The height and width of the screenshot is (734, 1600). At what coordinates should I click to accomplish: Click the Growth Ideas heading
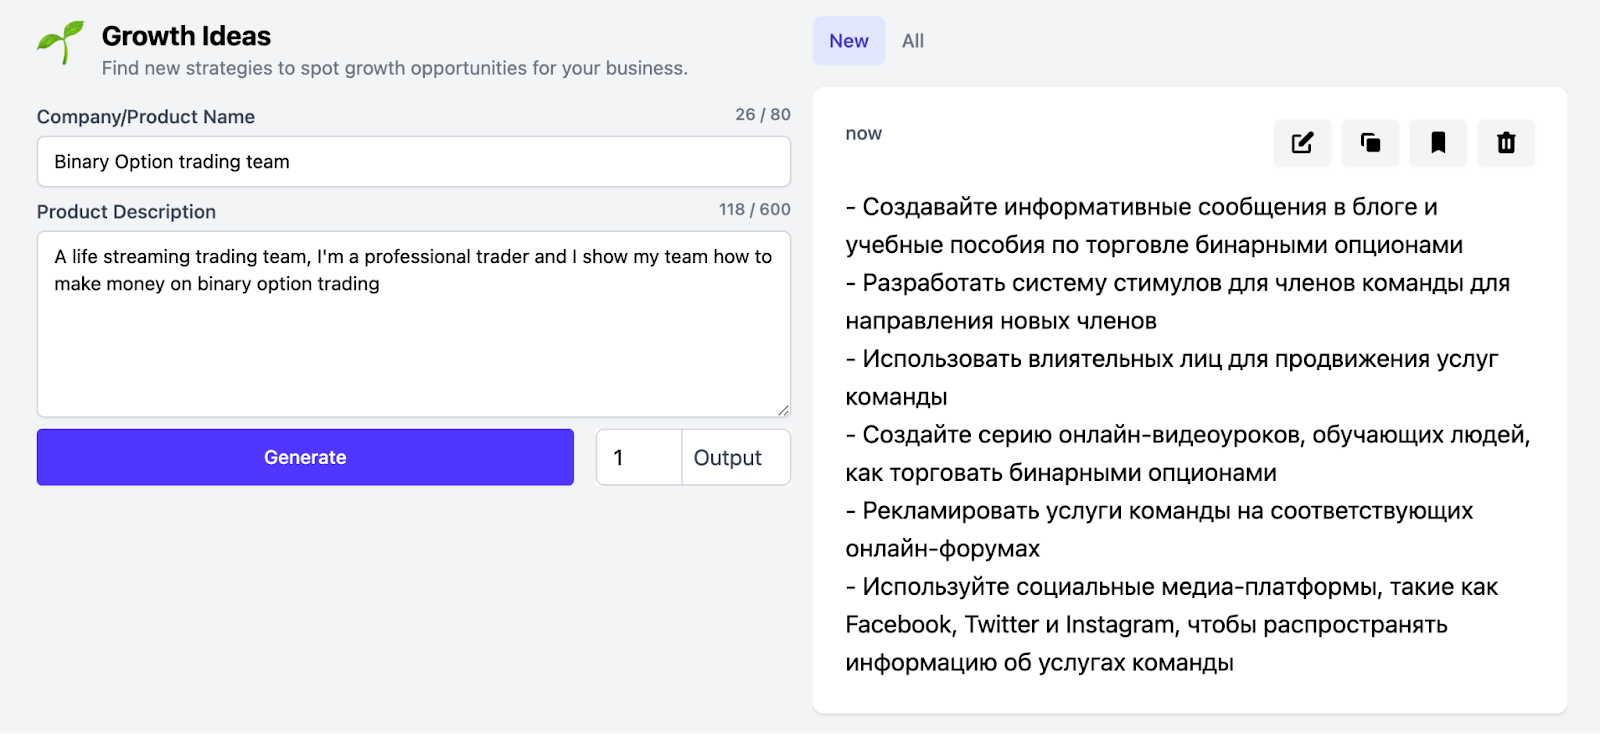[186, 36]
